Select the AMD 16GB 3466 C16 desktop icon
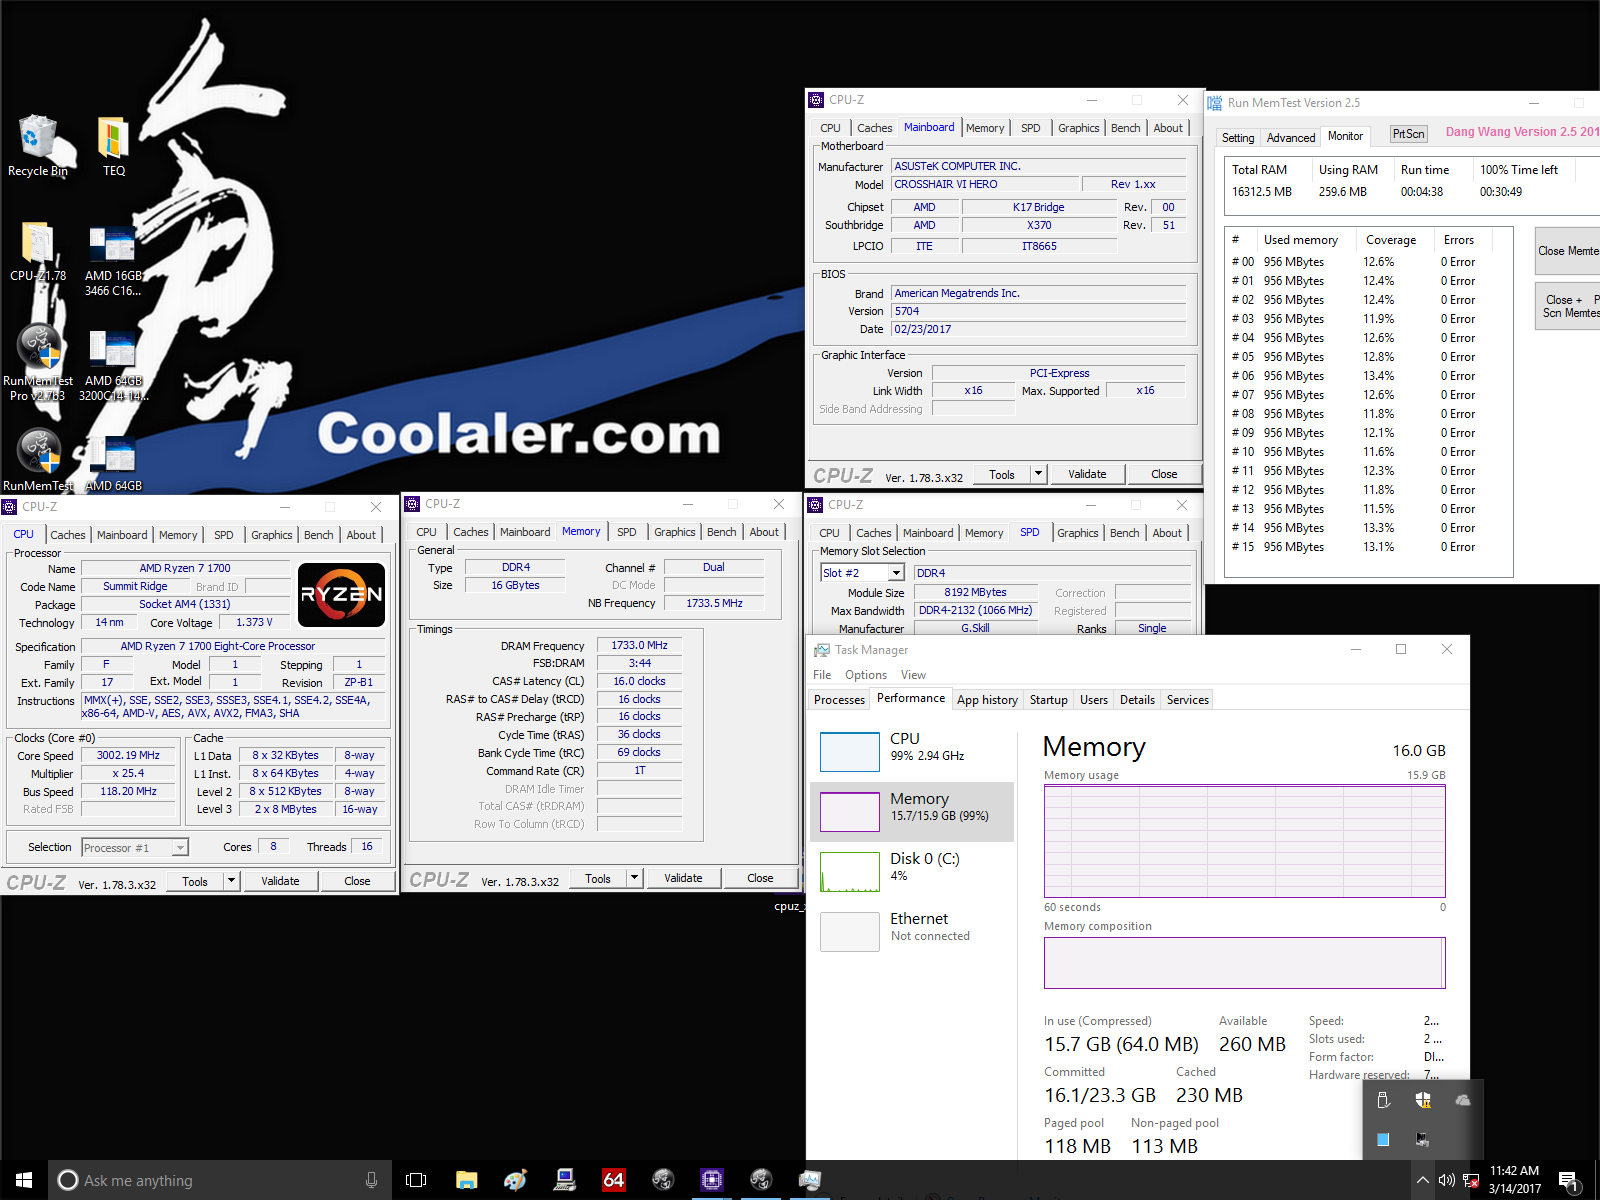Viewport: 1600px width, 1200px height. pos(113,260)
